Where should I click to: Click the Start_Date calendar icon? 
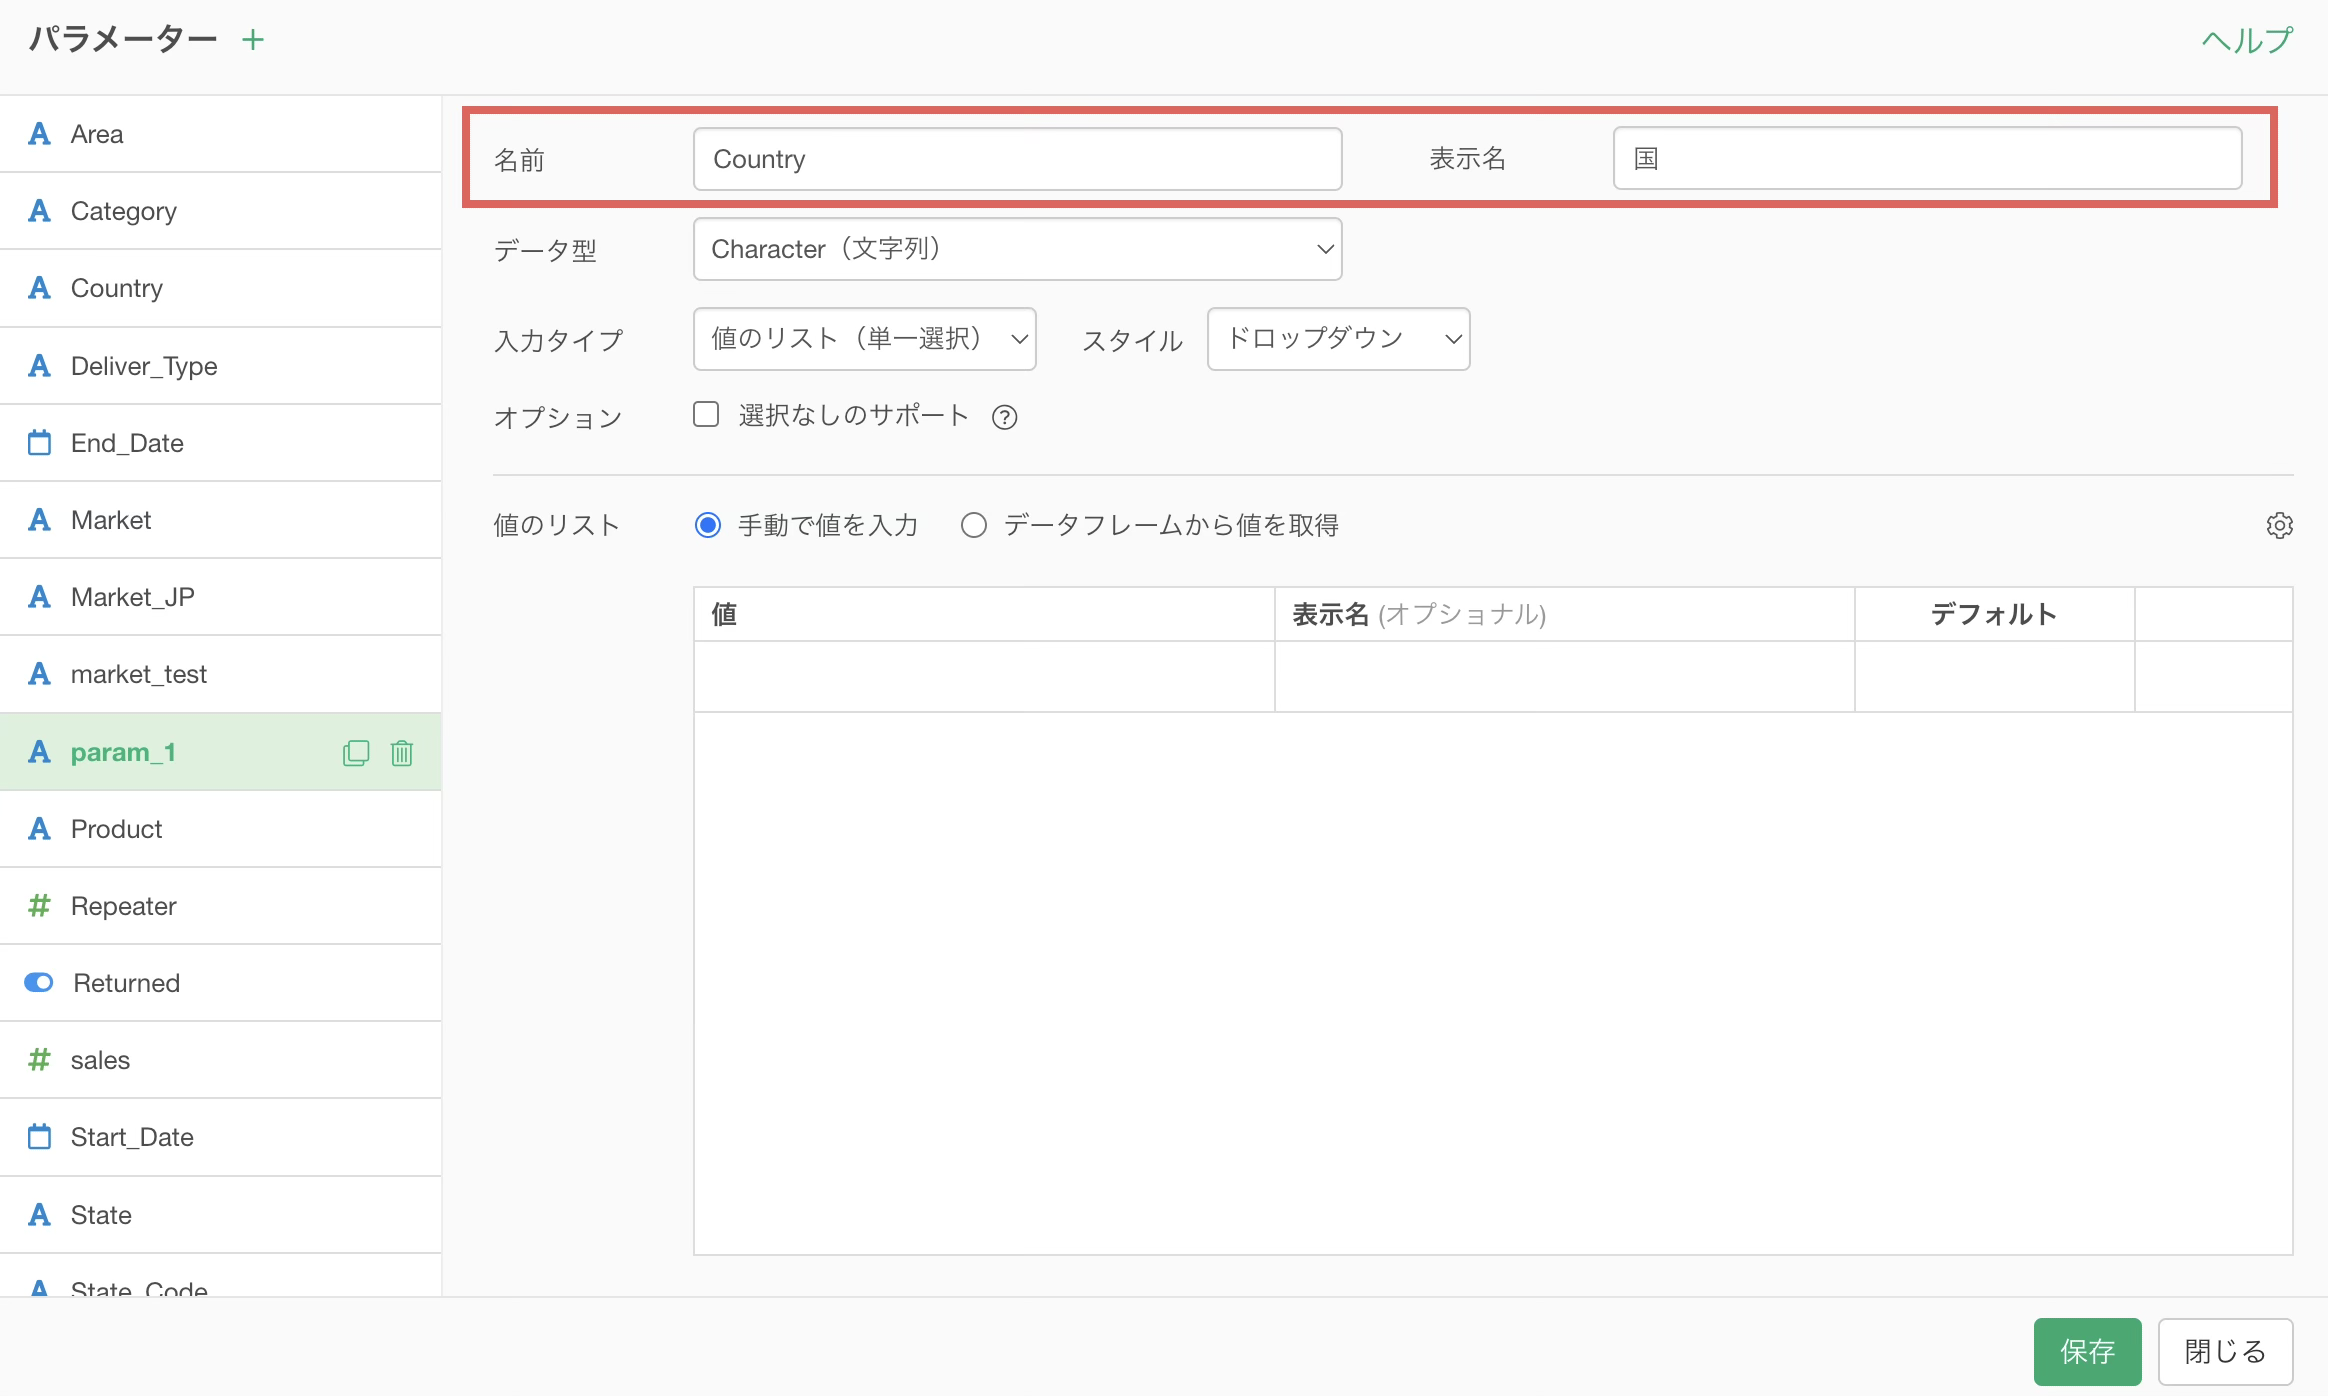[x=39, y=1137]
